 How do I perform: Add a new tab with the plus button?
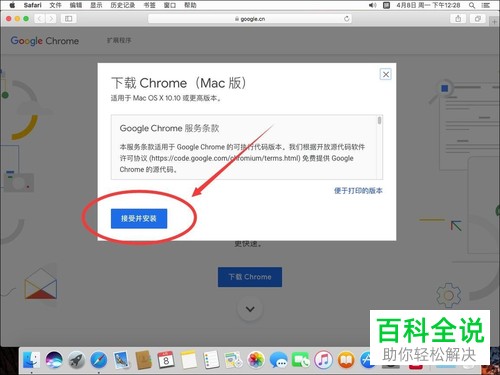tap(495, 22)
